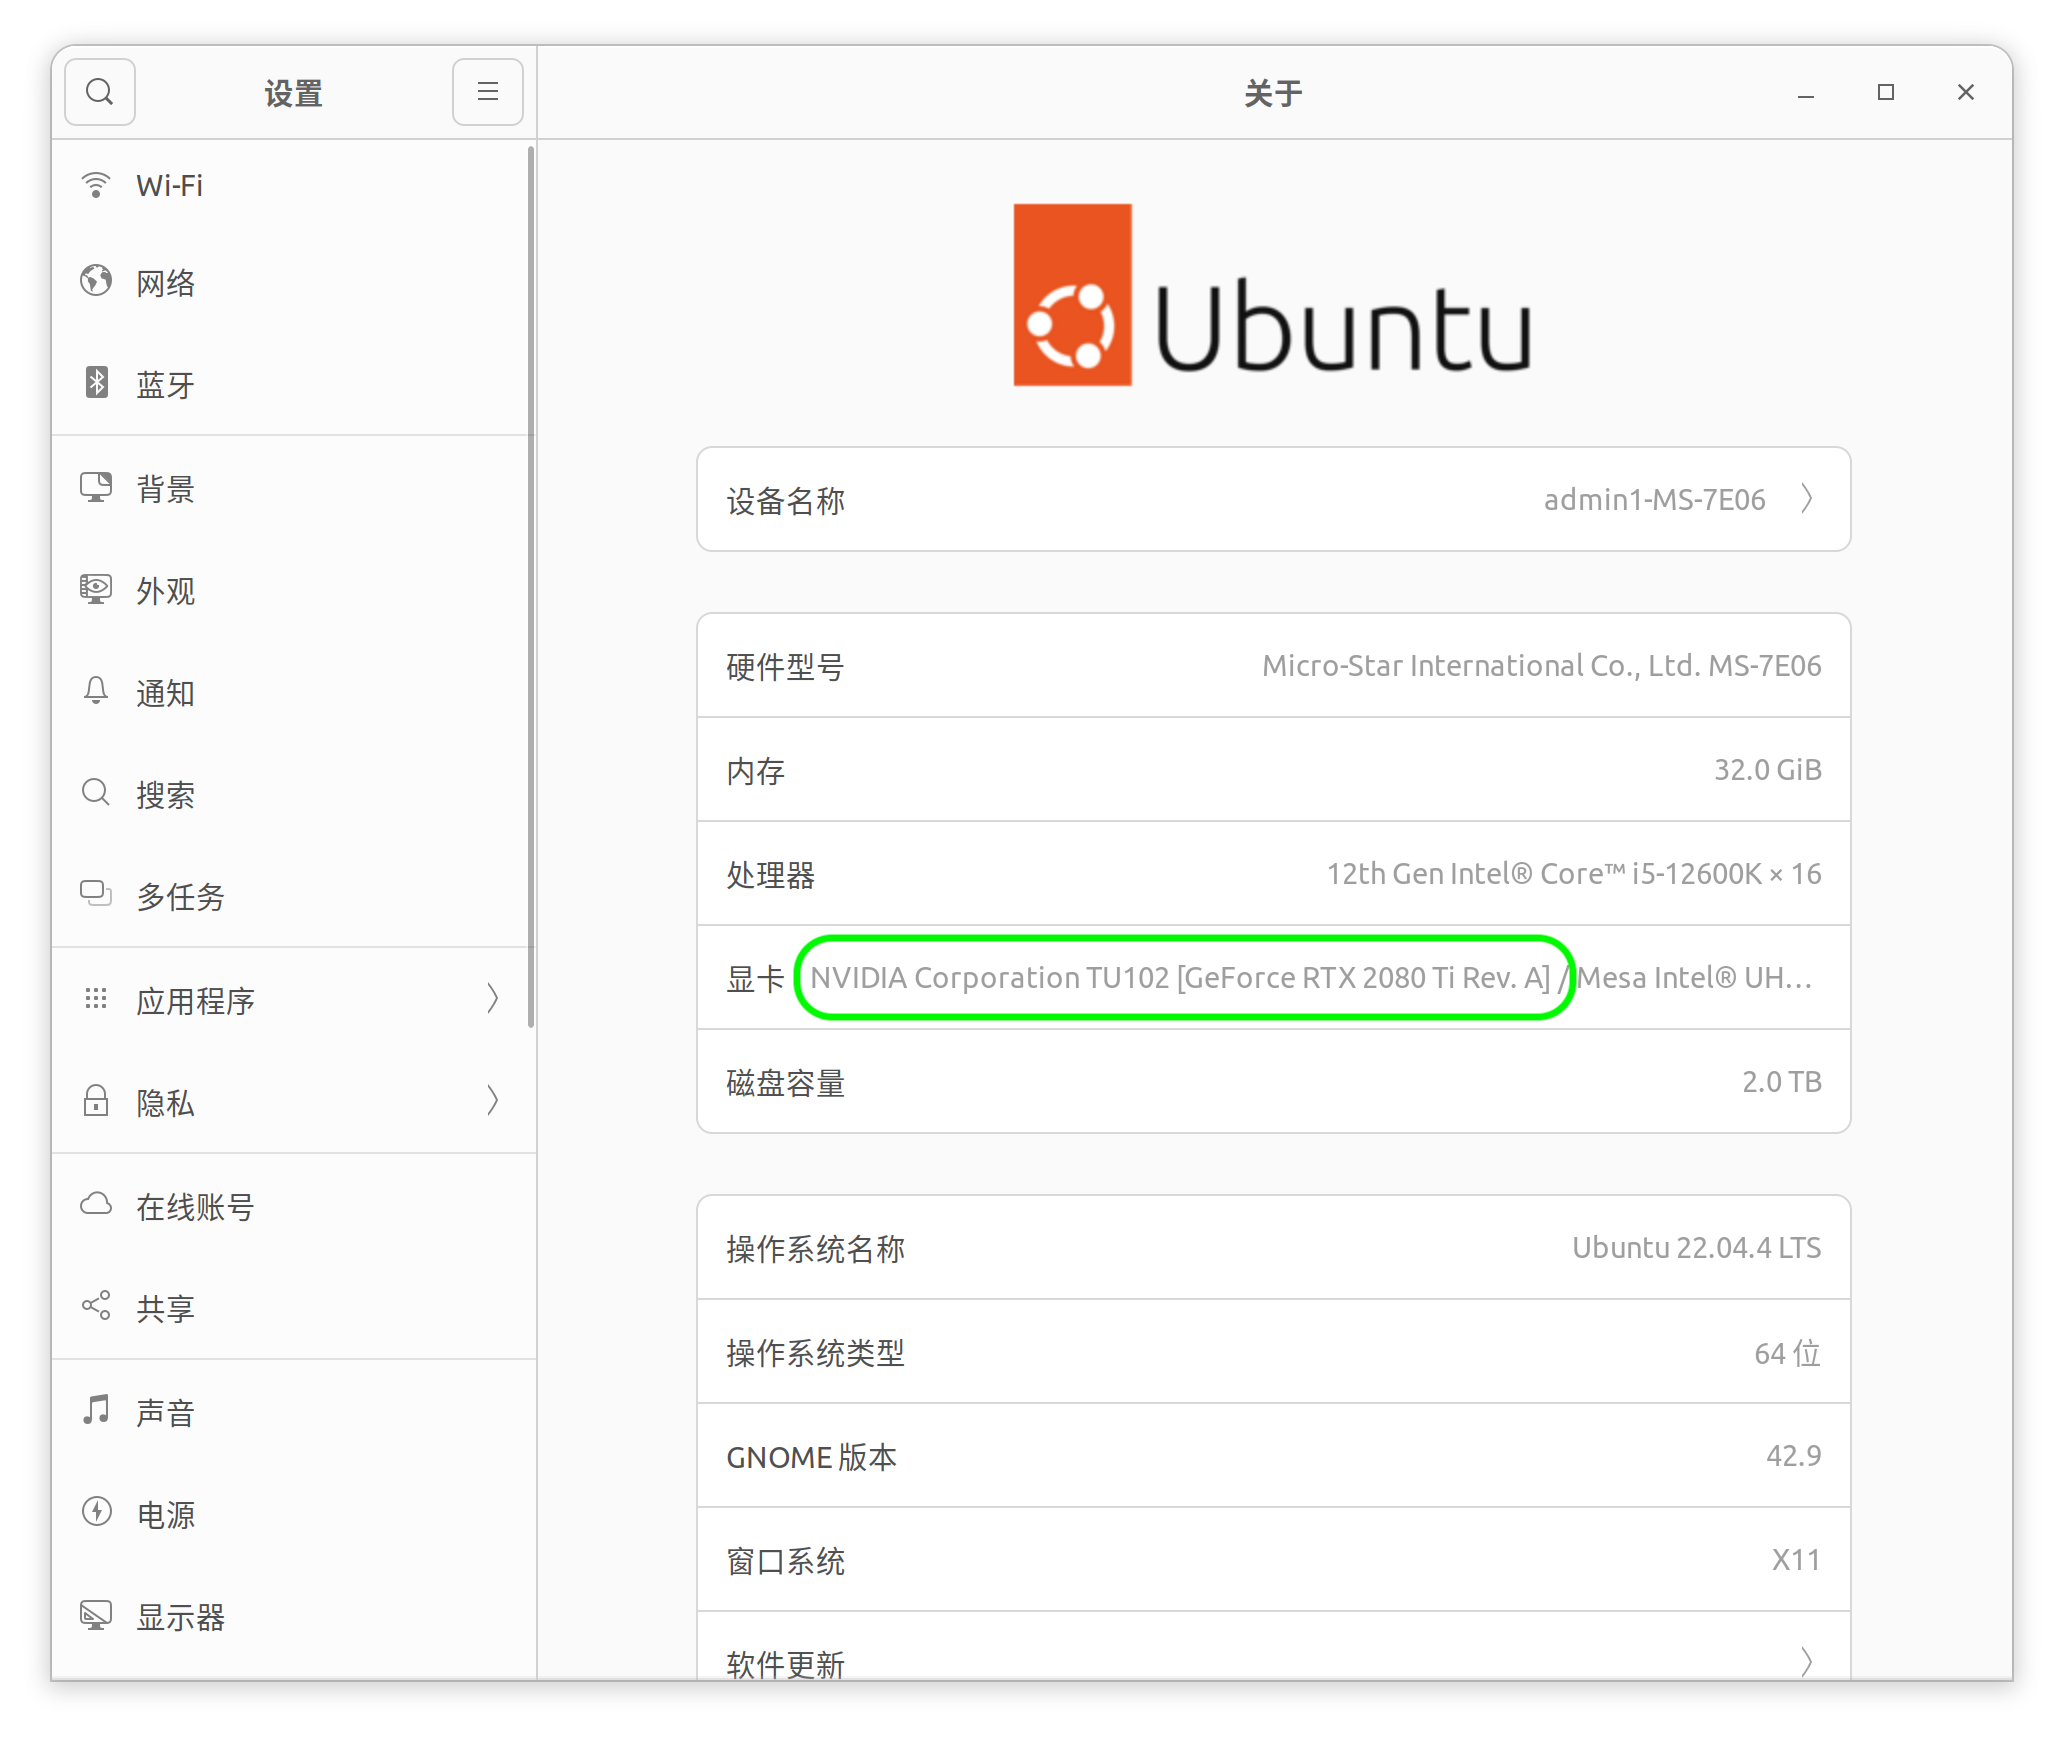Switch to 外观 panel

pos(293,591)
